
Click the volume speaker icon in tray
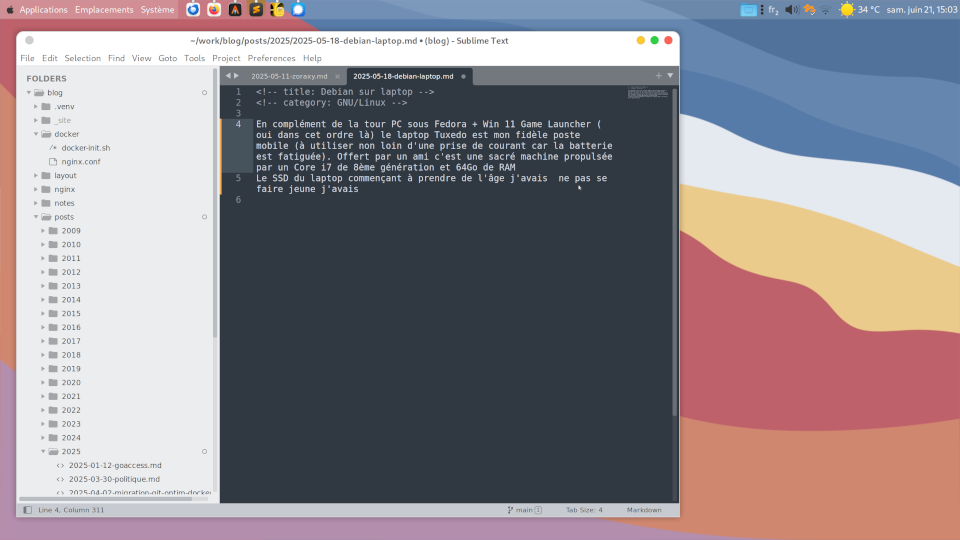(791, 9)
